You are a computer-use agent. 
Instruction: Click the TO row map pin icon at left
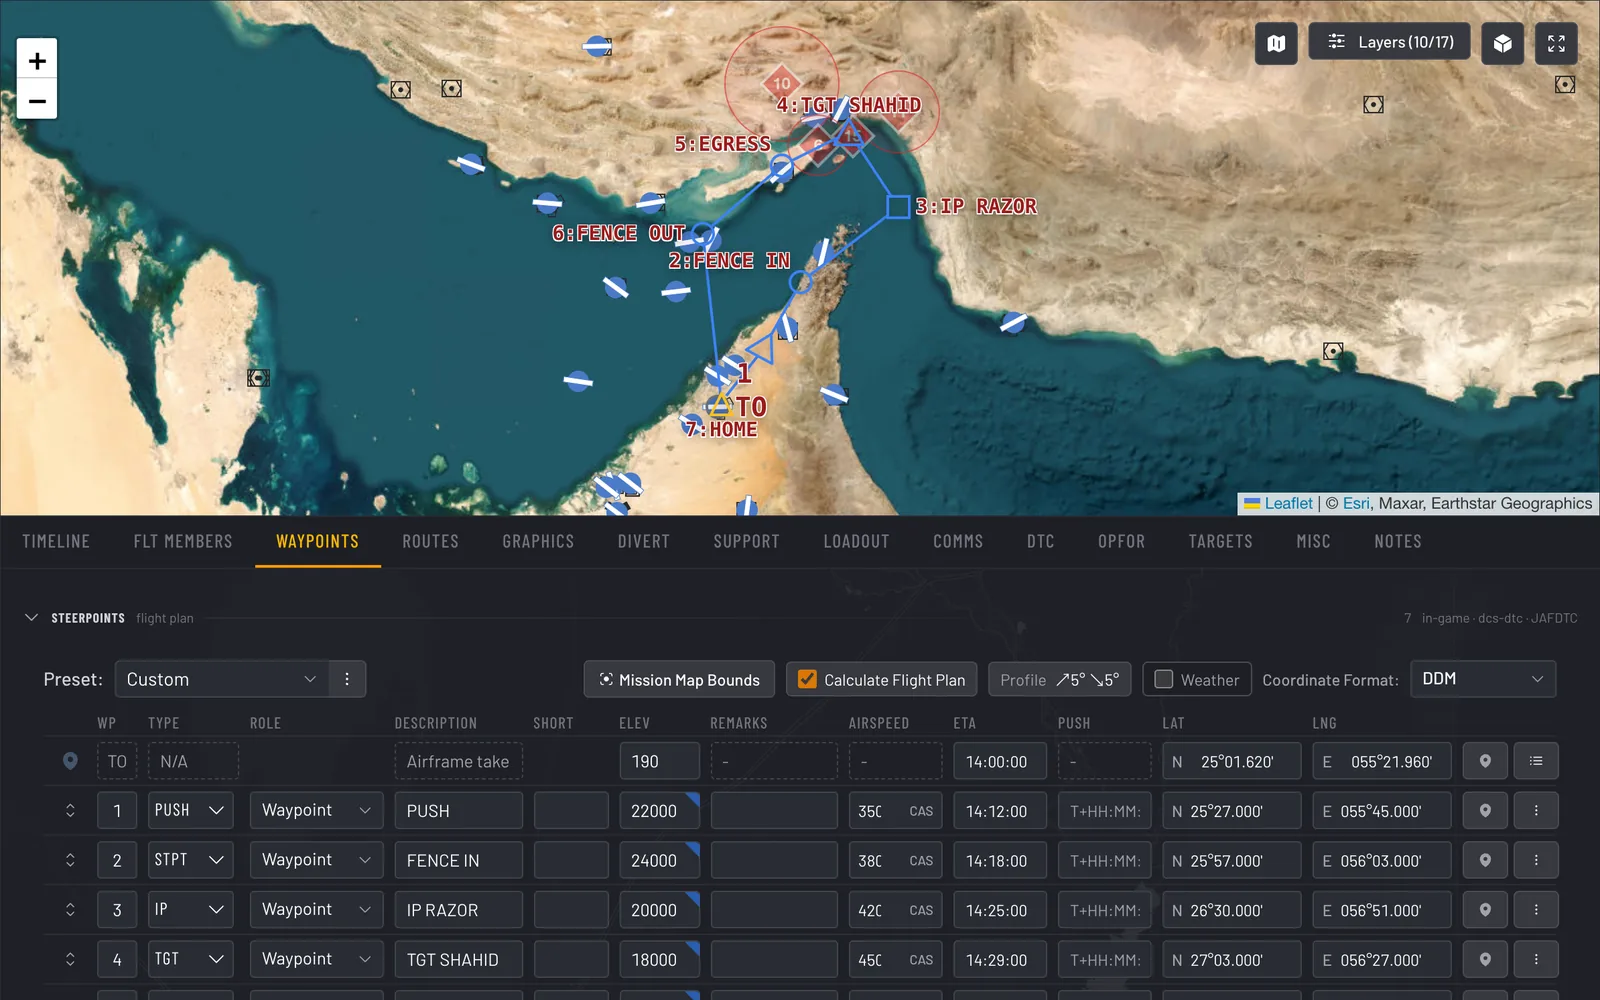pyautogui.click(x=70, y=761)
